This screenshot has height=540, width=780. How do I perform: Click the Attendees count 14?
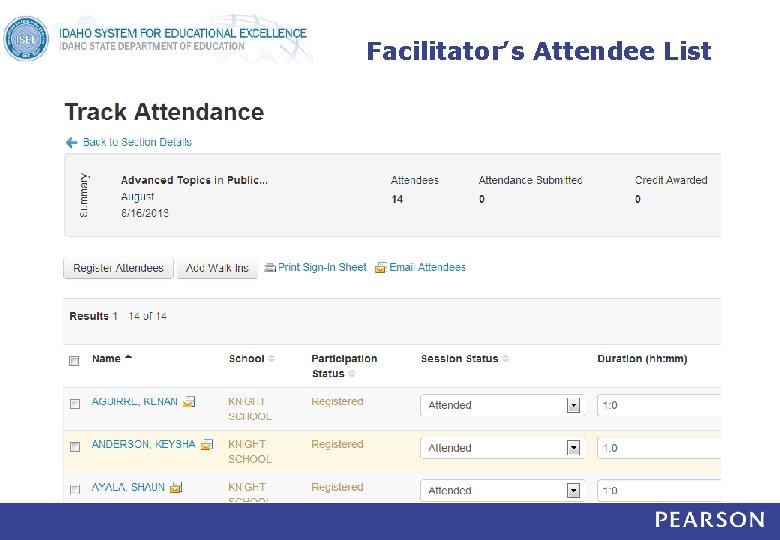tap(397, 199)
